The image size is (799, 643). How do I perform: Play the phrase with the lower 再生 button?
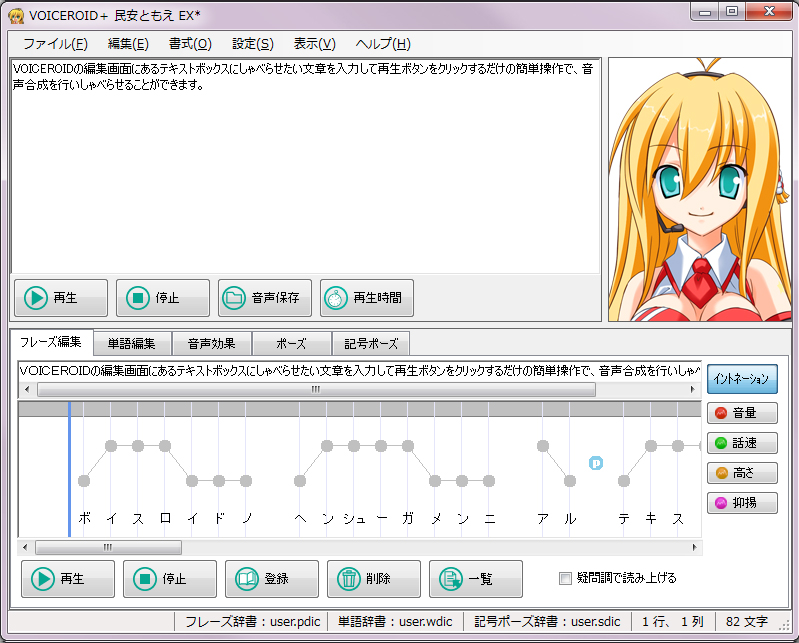[x=68, y=579]
